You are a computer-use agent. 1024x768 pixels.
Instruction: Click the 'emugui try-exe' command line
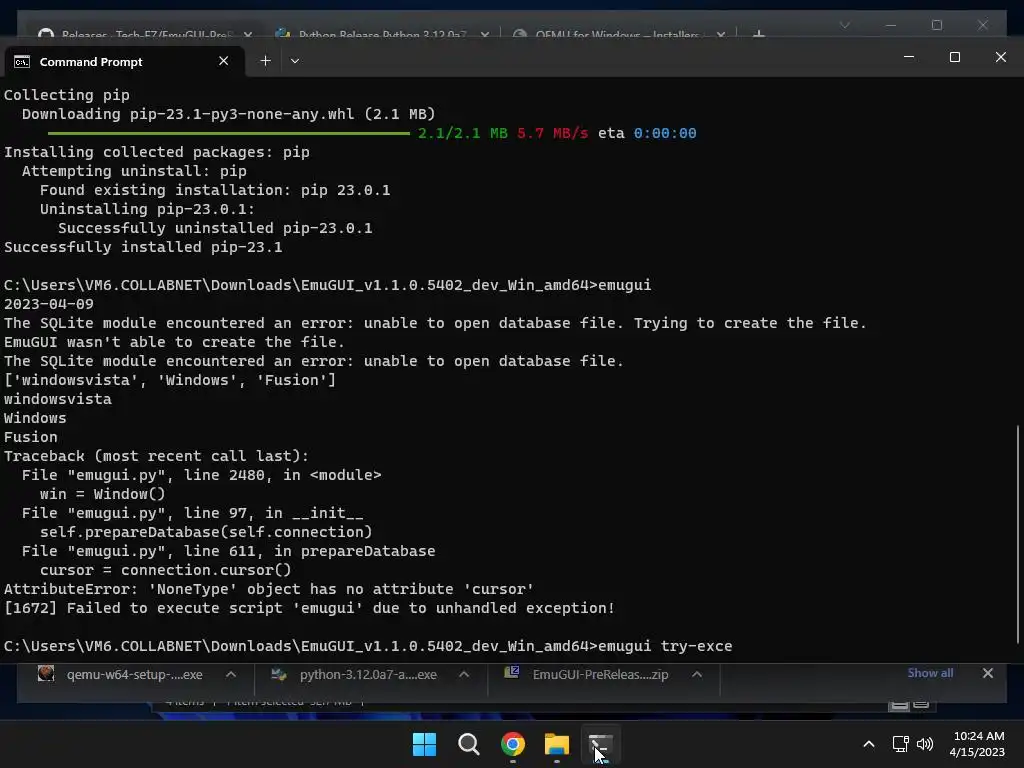coord(368,646)
